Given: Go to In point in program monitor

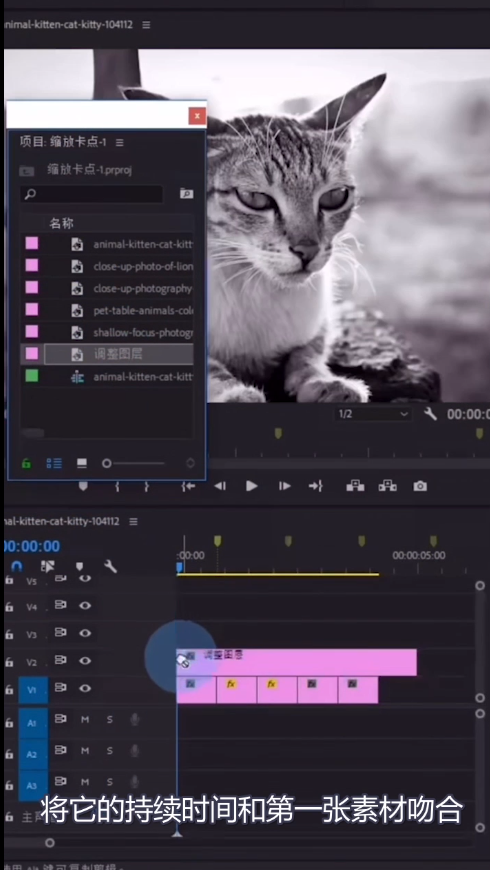Looking at the screenshot, I should pos(188,486).
